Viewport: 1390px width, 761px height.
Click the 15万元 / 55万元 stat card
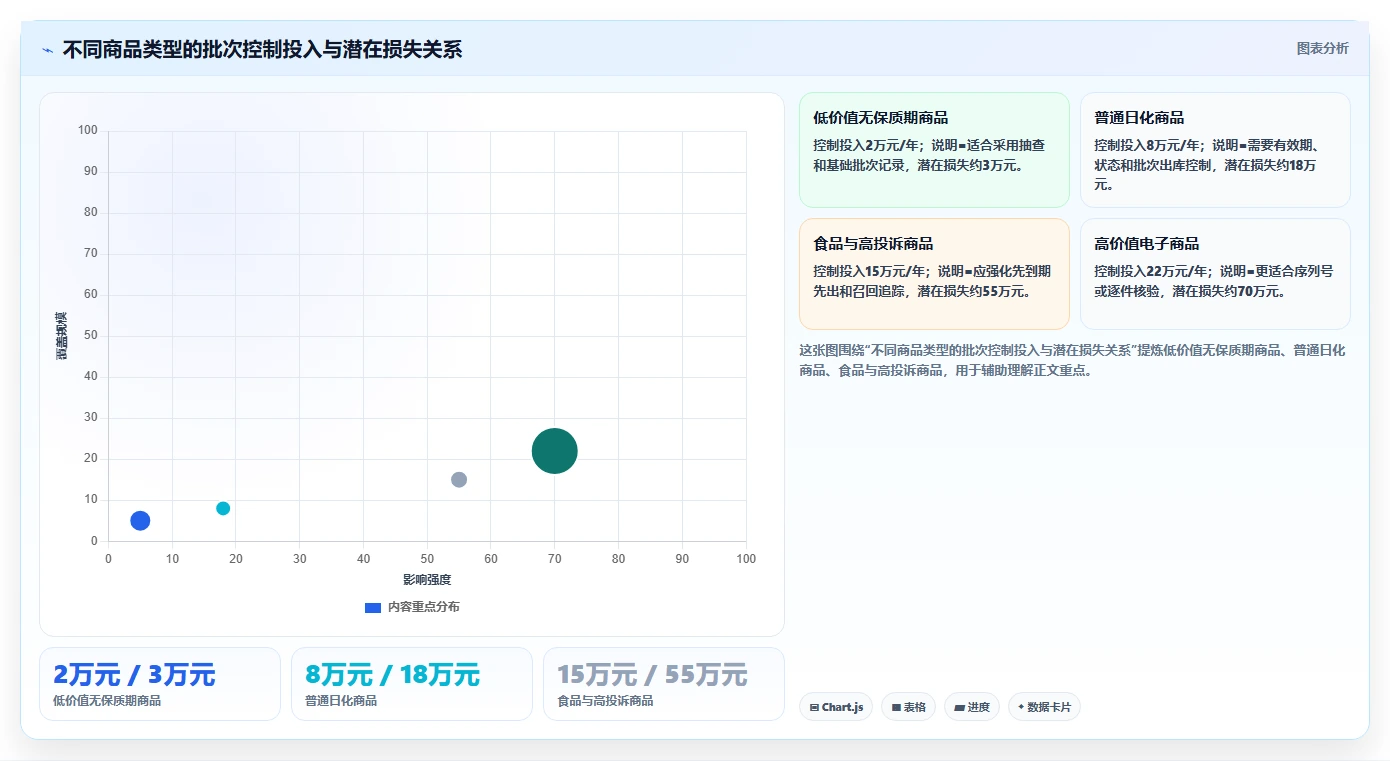[x=664, y=684]
